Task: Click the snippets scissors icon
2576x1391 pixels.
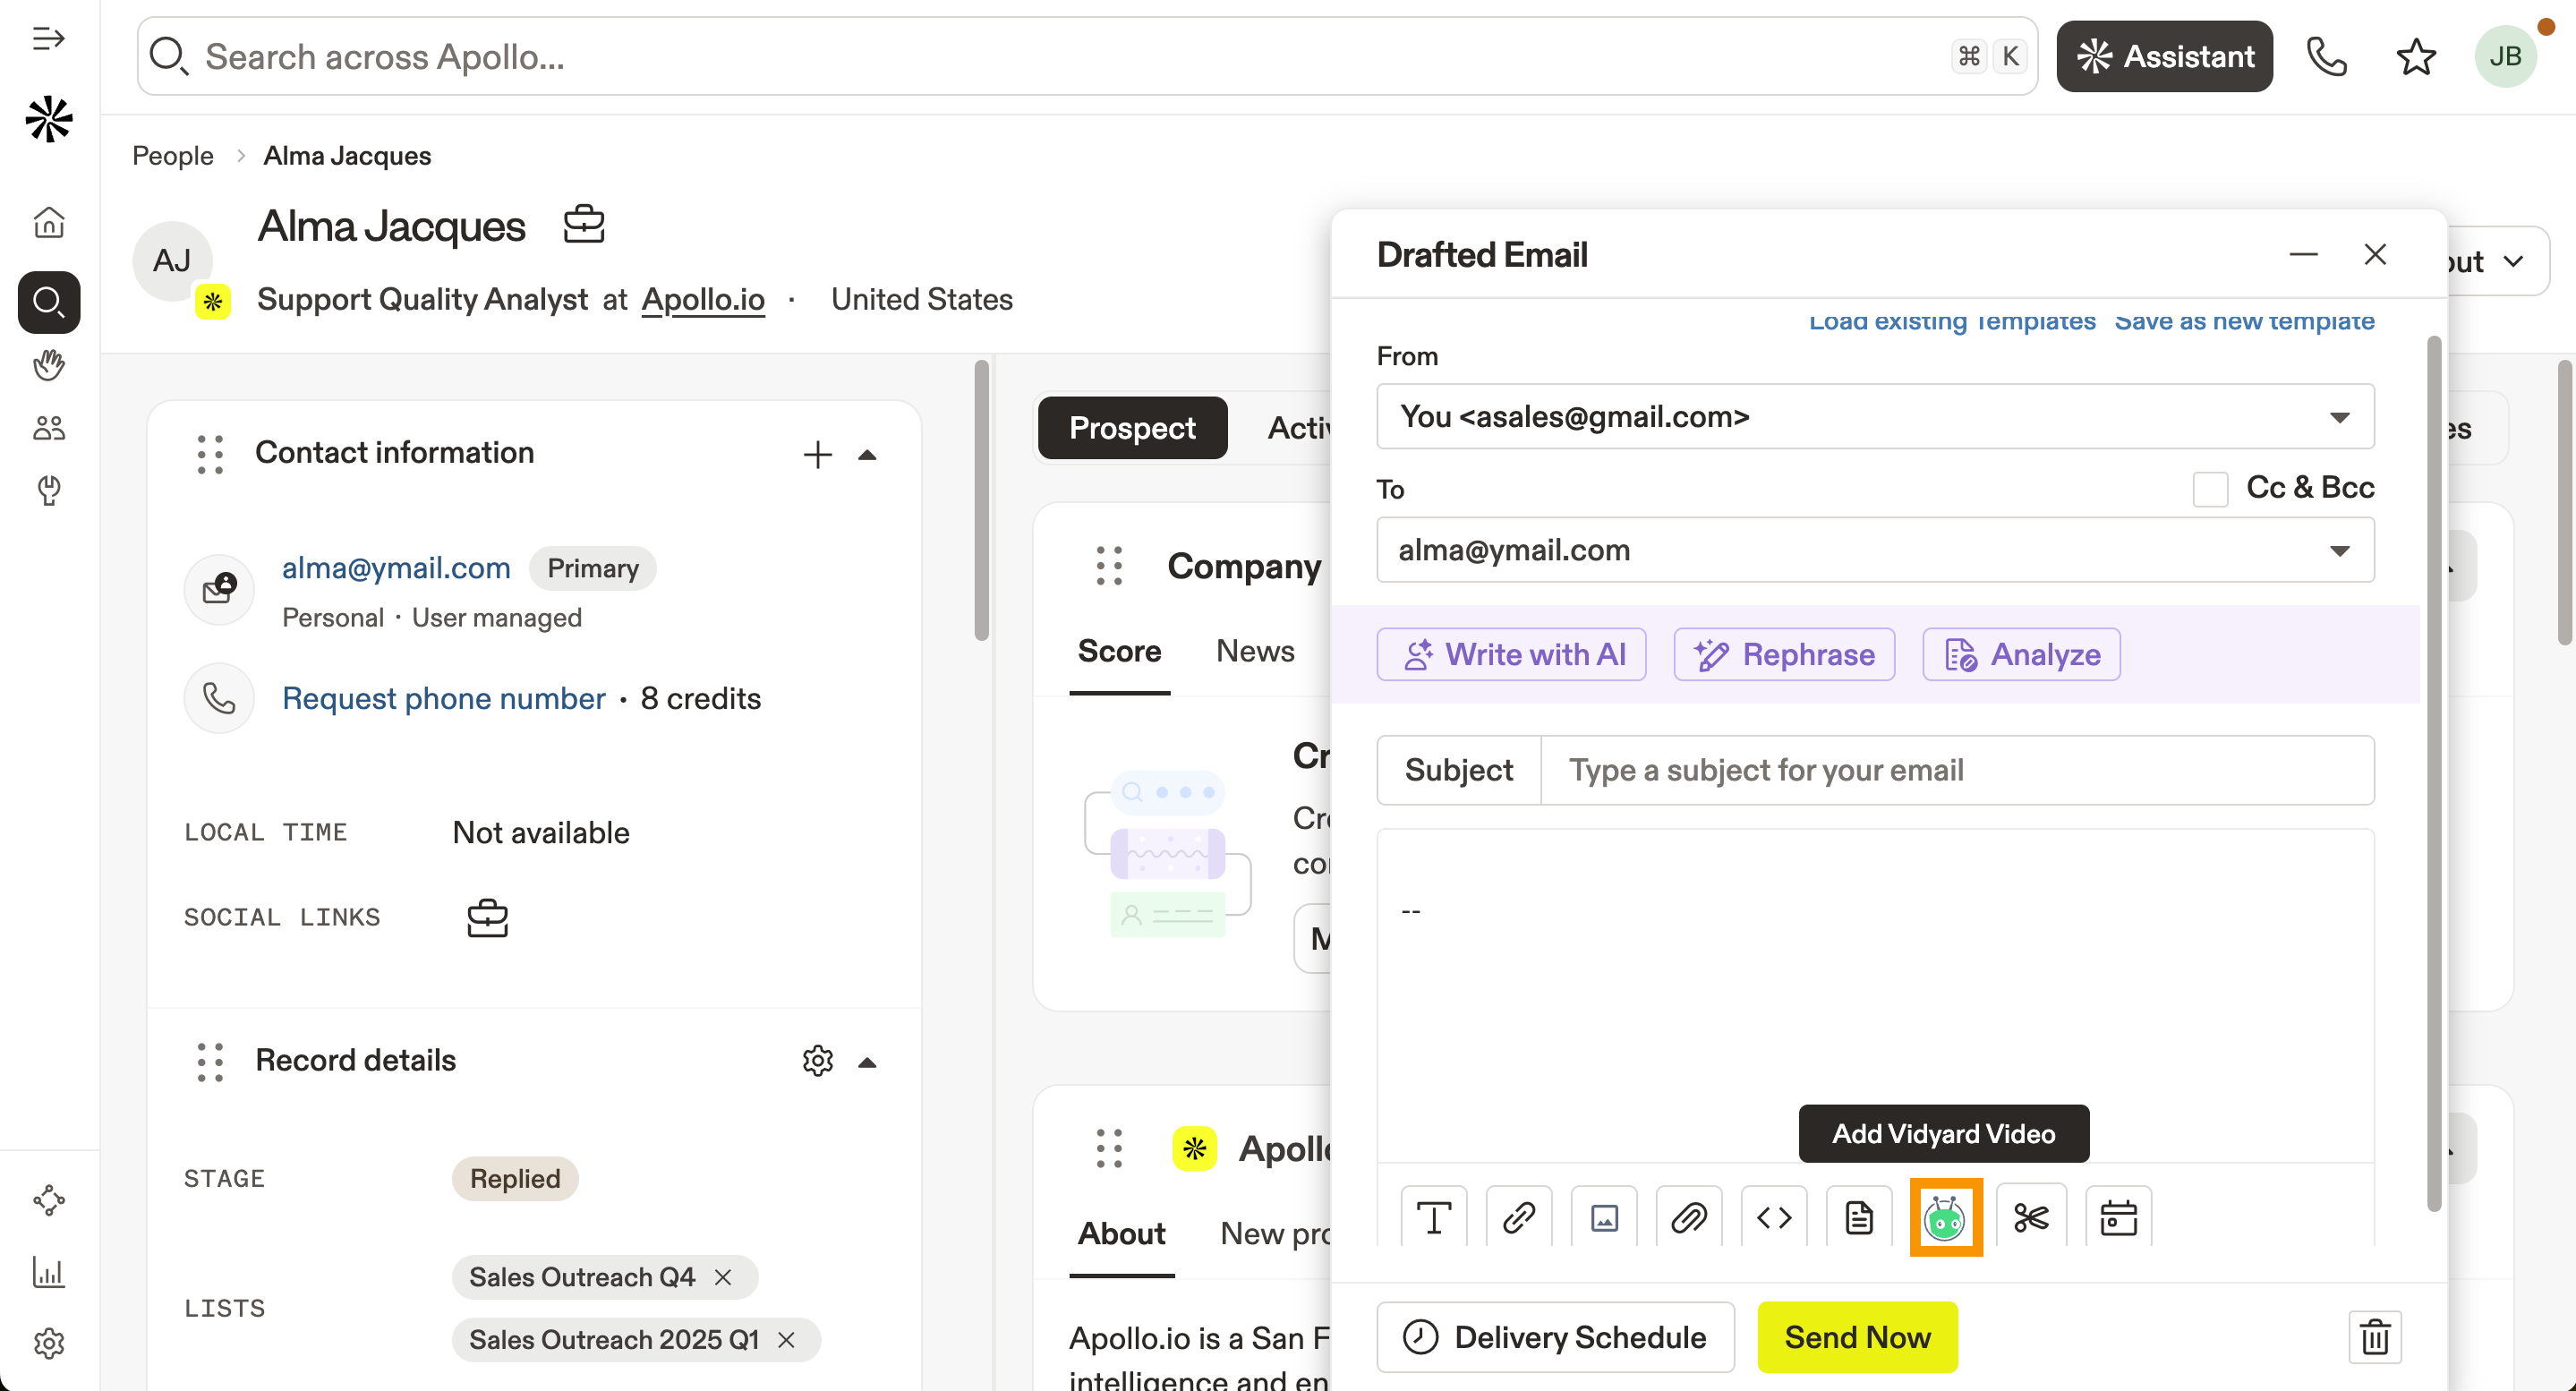Action: (2031, 1218)
